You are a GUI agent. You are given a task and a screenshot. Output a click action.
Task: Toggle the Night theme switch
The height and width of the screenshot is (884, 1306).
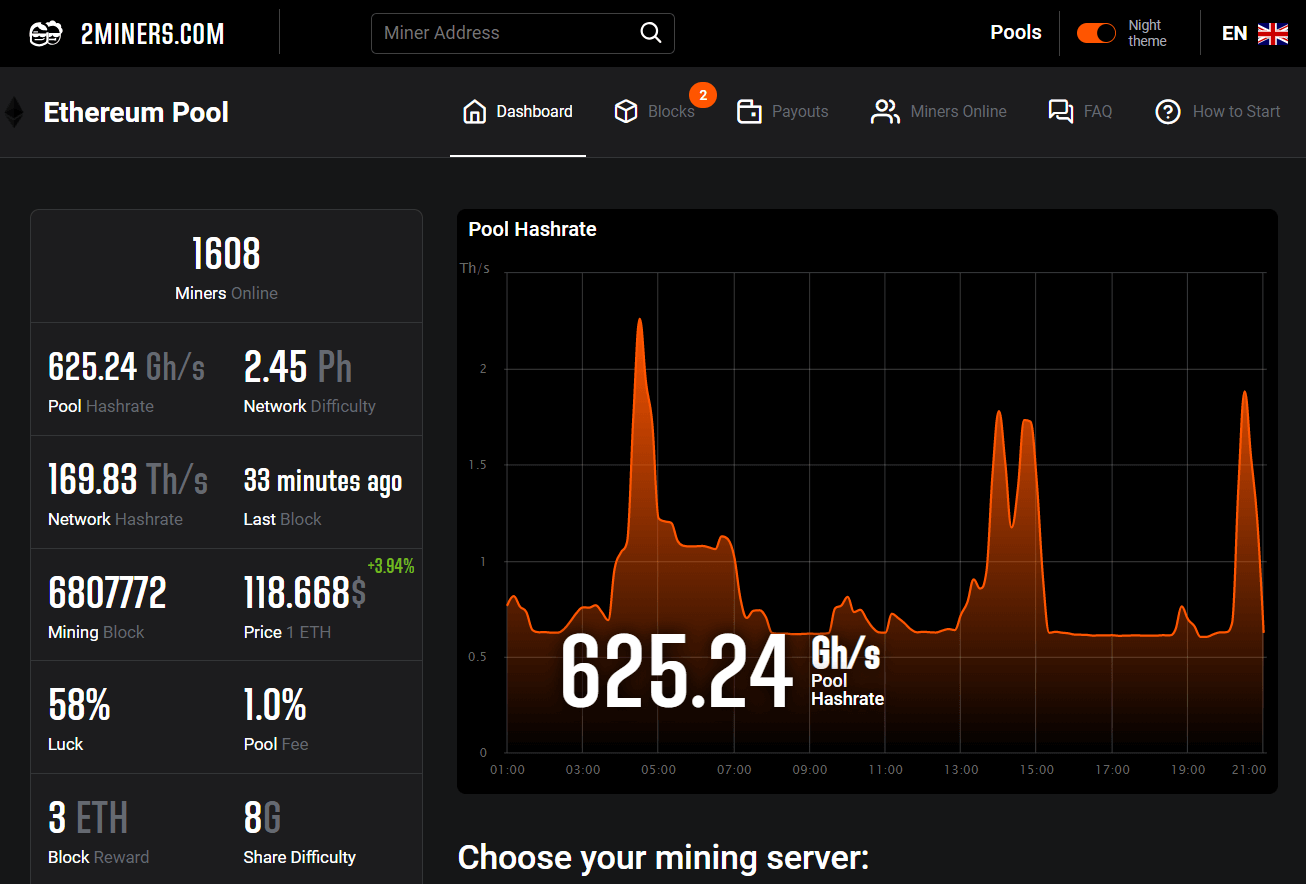(1096, 33)
